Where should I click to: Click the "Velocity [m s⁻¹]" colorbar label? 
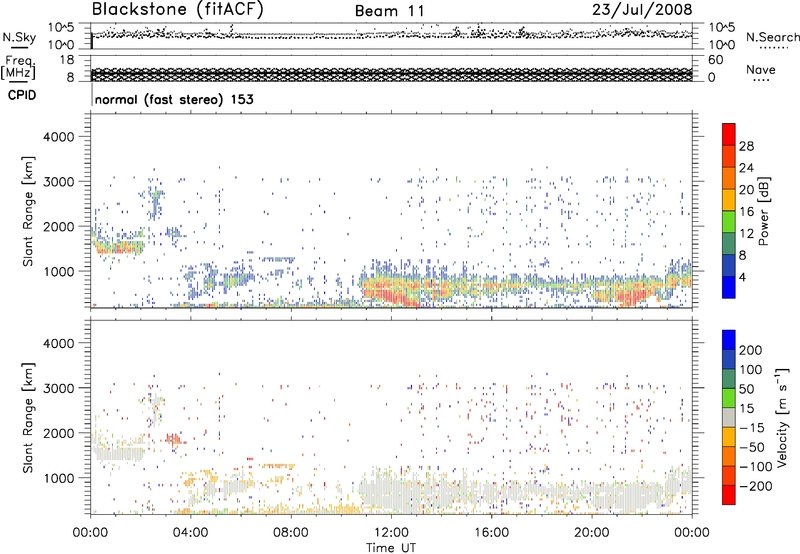[x=781, y=417]
